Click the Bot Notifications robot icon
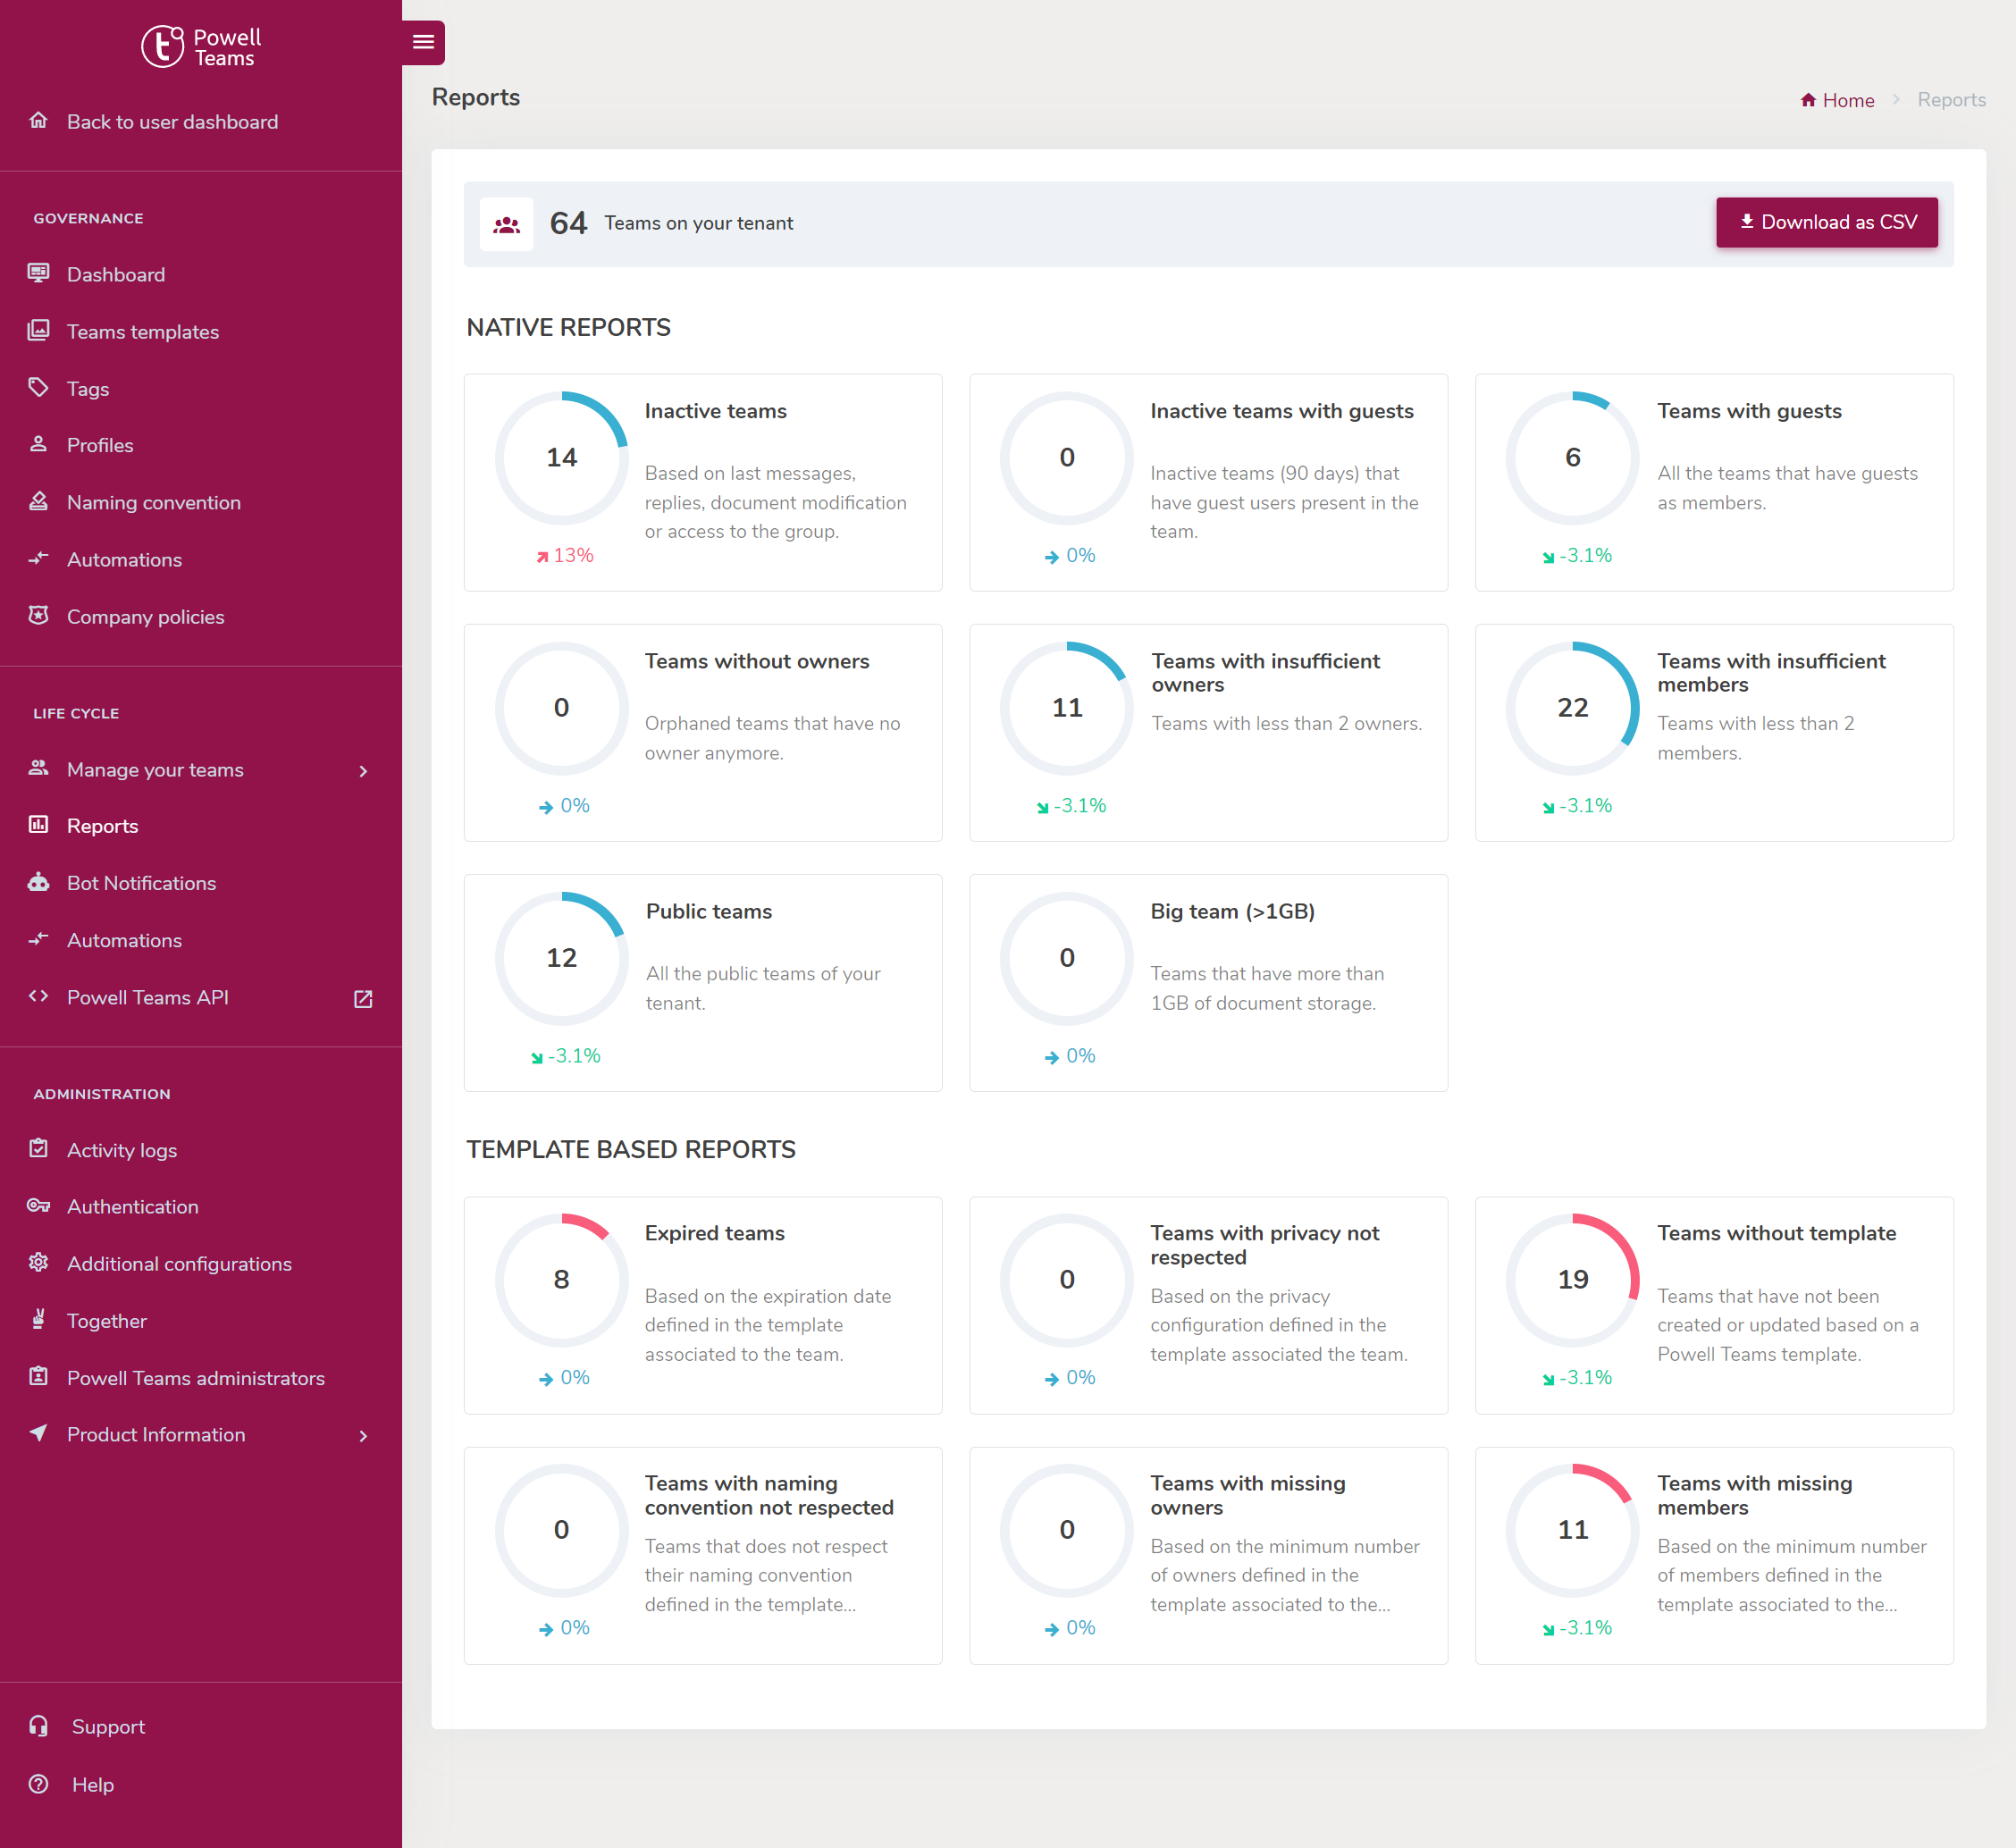The image size is (2016, 1848). tap(38, 882)
